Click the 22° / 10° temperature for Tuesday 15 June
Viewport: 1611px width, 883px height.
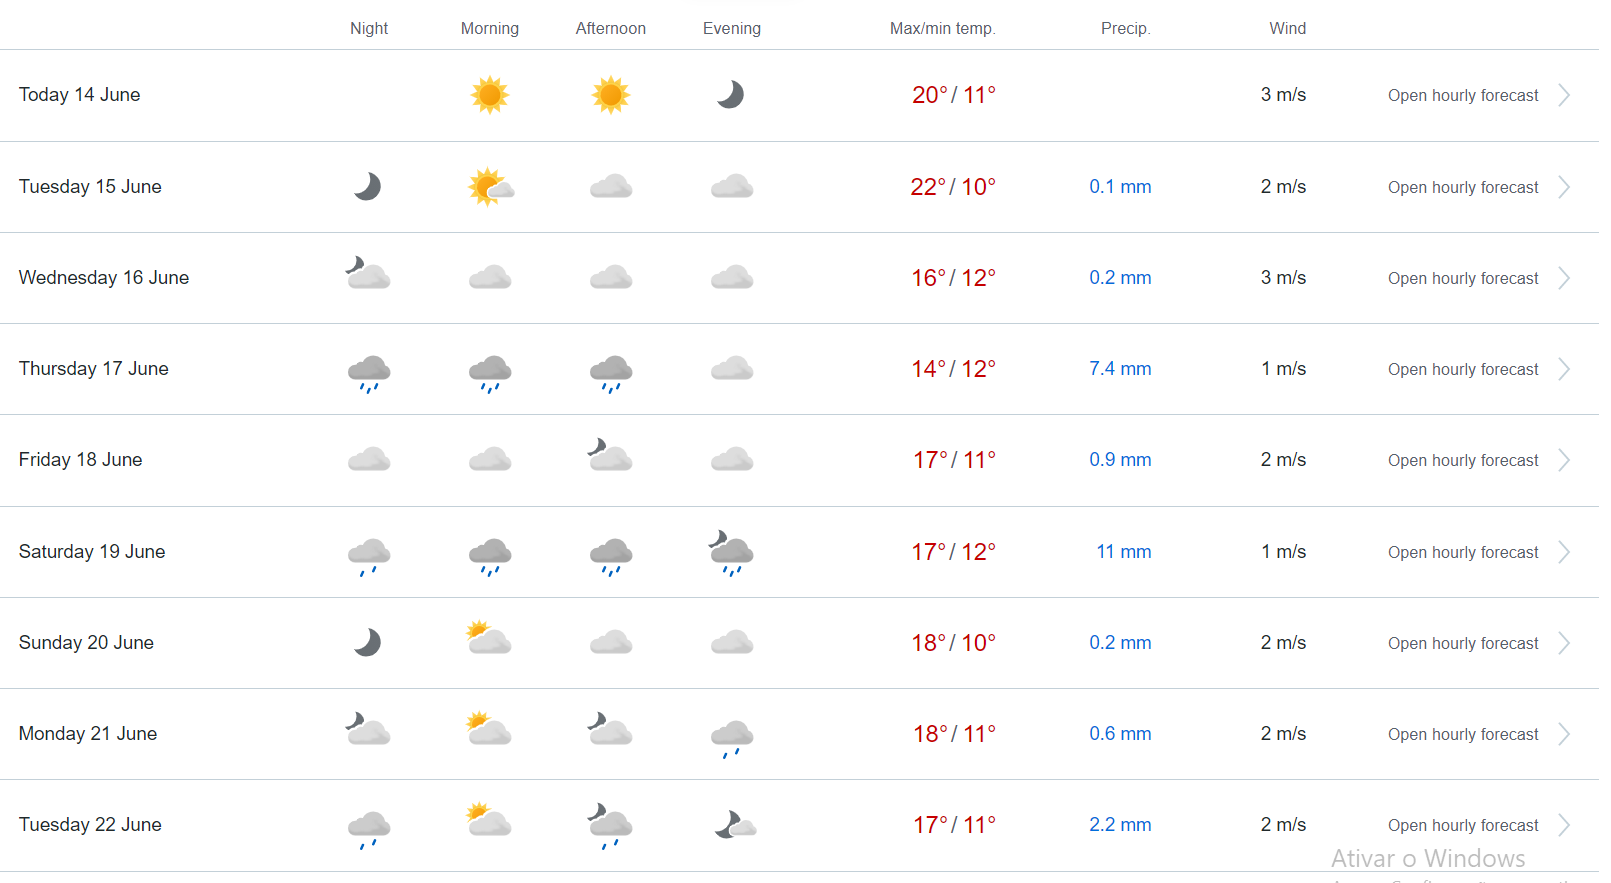[953, 187]
